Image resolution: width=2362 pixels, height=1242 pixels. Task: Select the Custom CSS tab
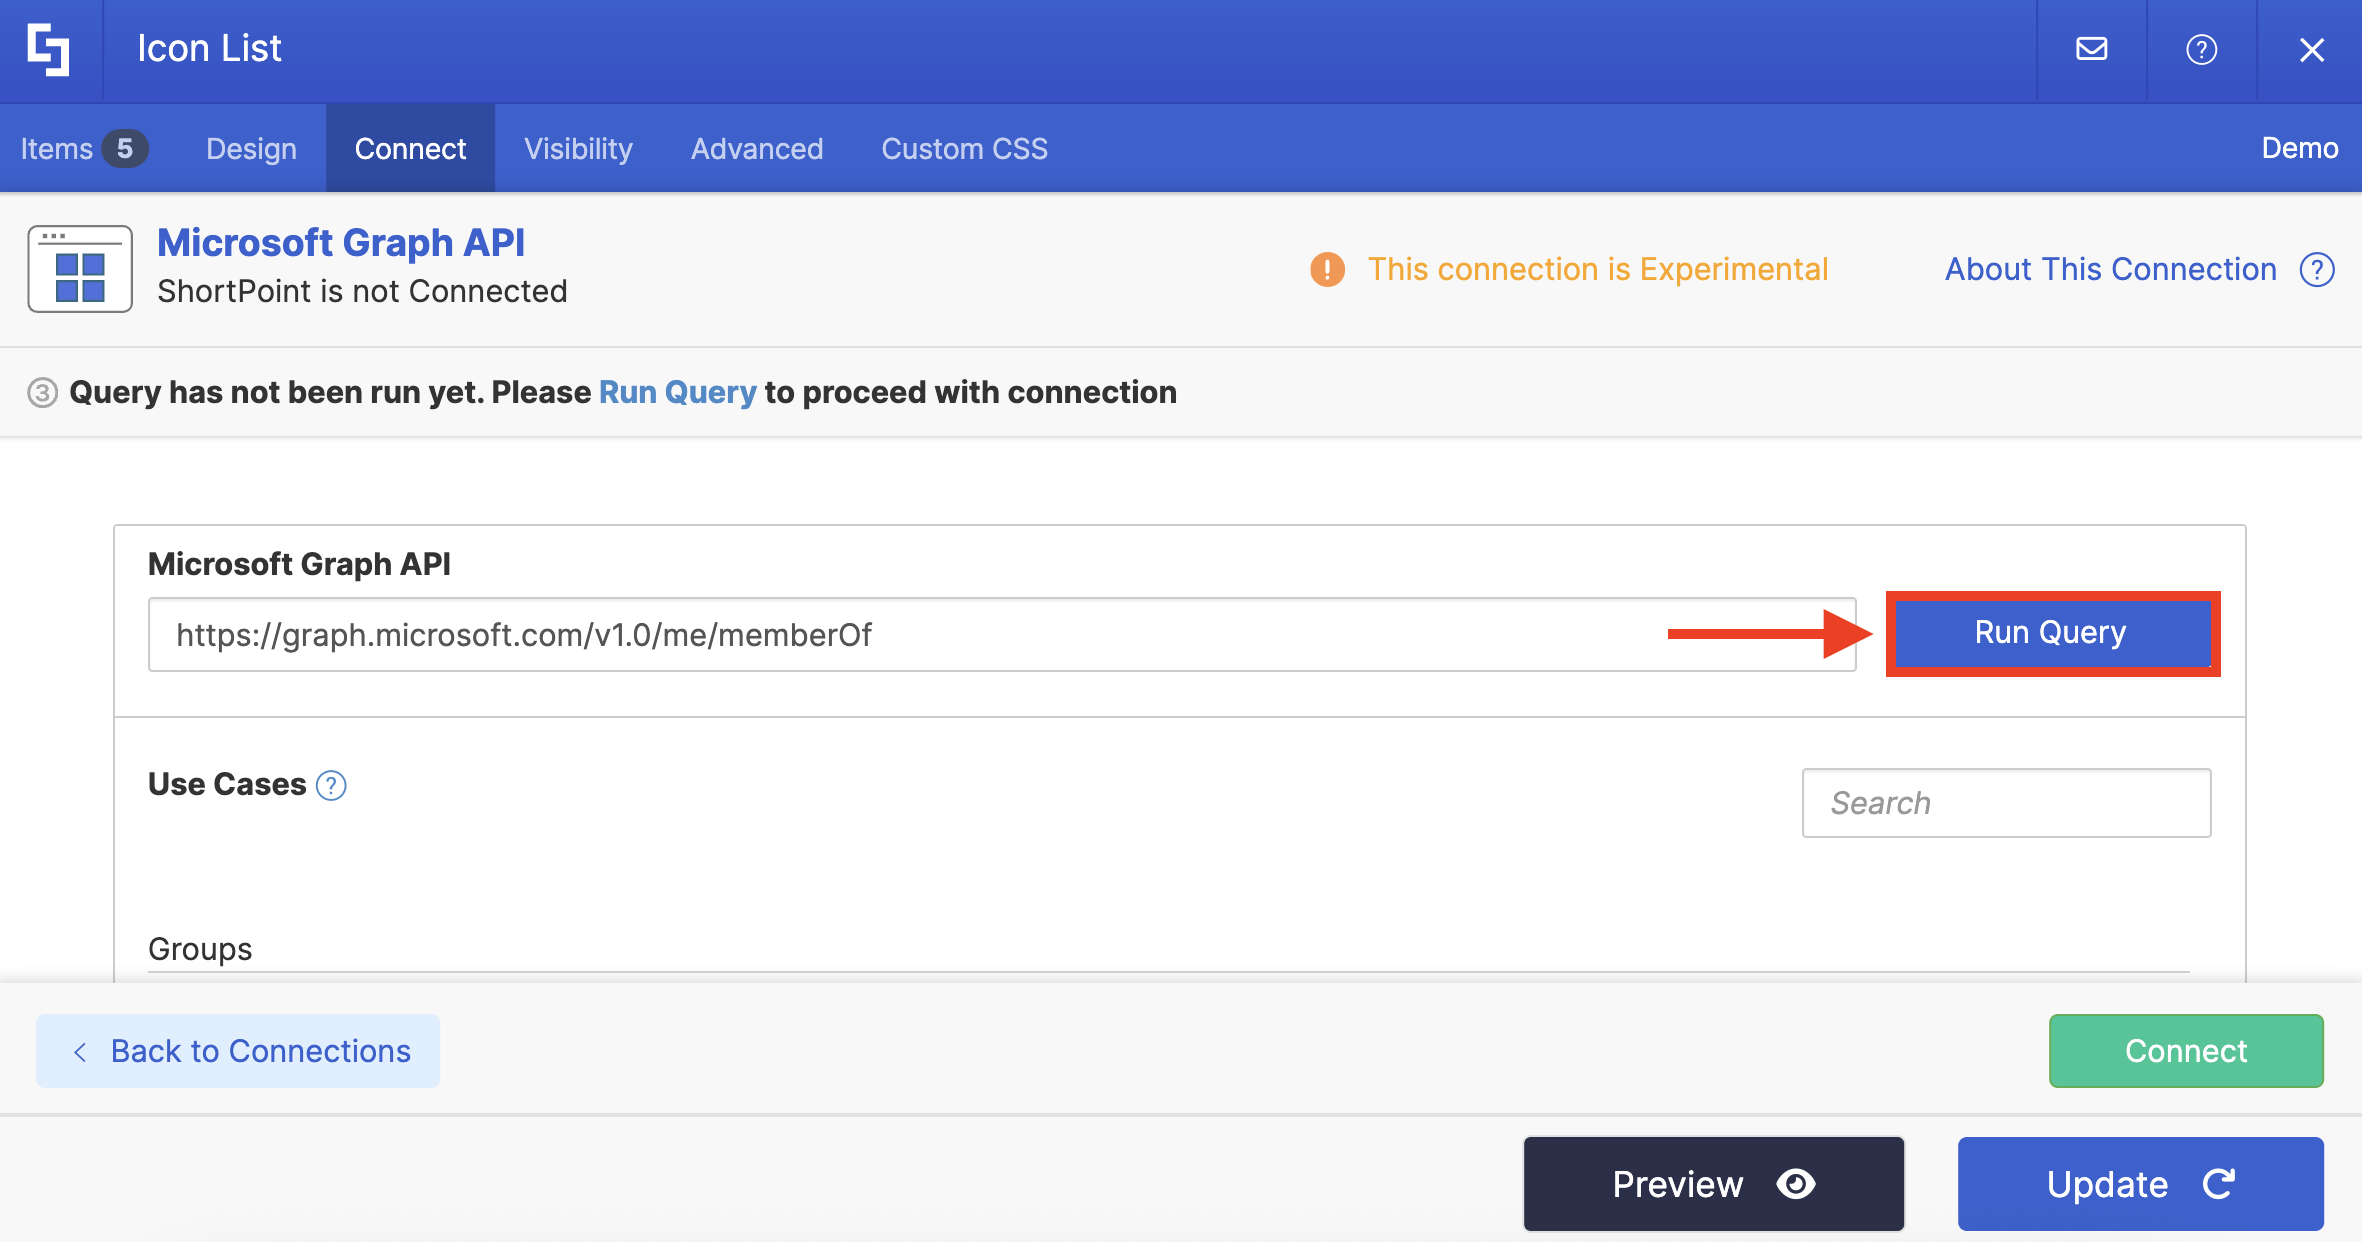click(964, 149)
